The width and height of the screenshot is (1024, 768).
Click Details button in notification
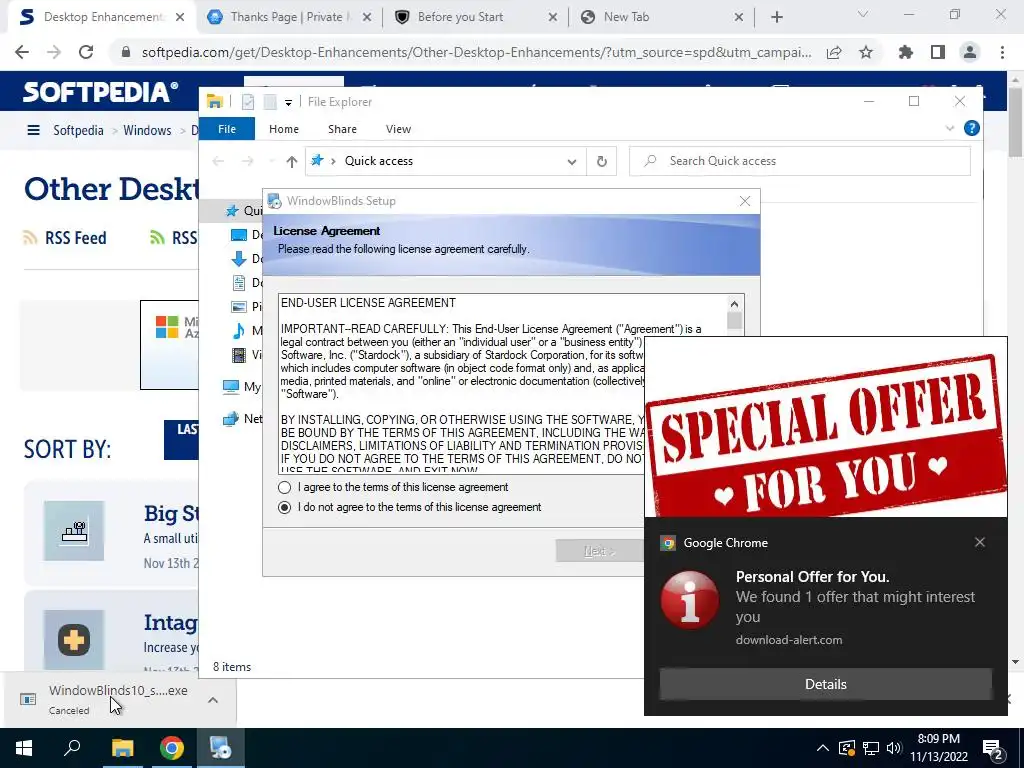click(825, 684)
